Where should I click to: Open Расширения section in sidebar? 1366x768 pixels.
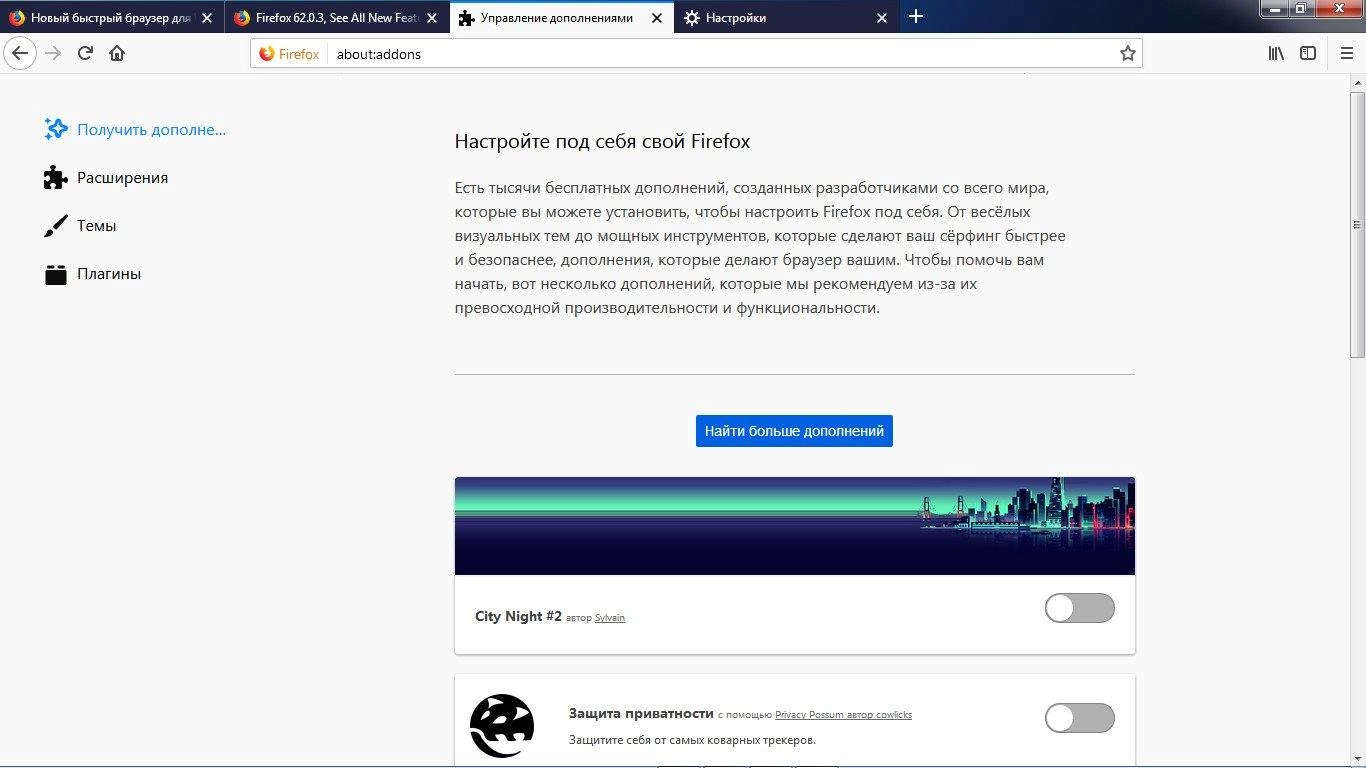point(106,178)
